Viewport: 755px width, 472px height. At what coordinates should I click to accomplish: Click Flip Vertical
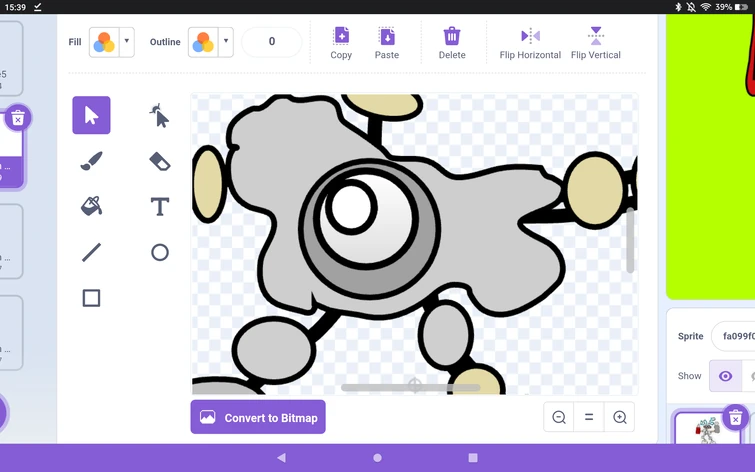[x=596, y=43]
